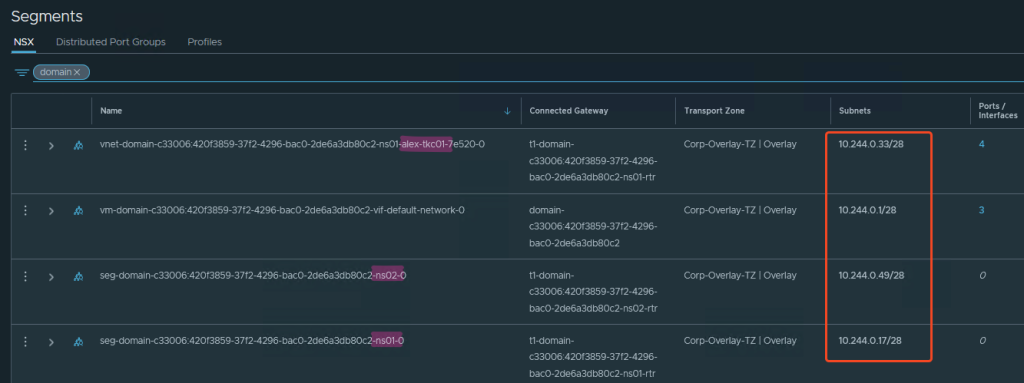Open ports count 3 link
Screen dimensions: 1024x383
point(982,210)
